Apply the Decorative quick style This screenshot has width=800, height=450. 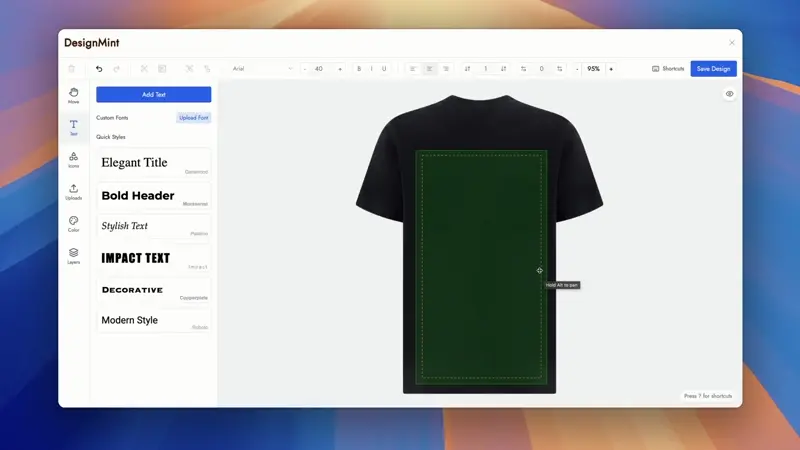[154, 290]
